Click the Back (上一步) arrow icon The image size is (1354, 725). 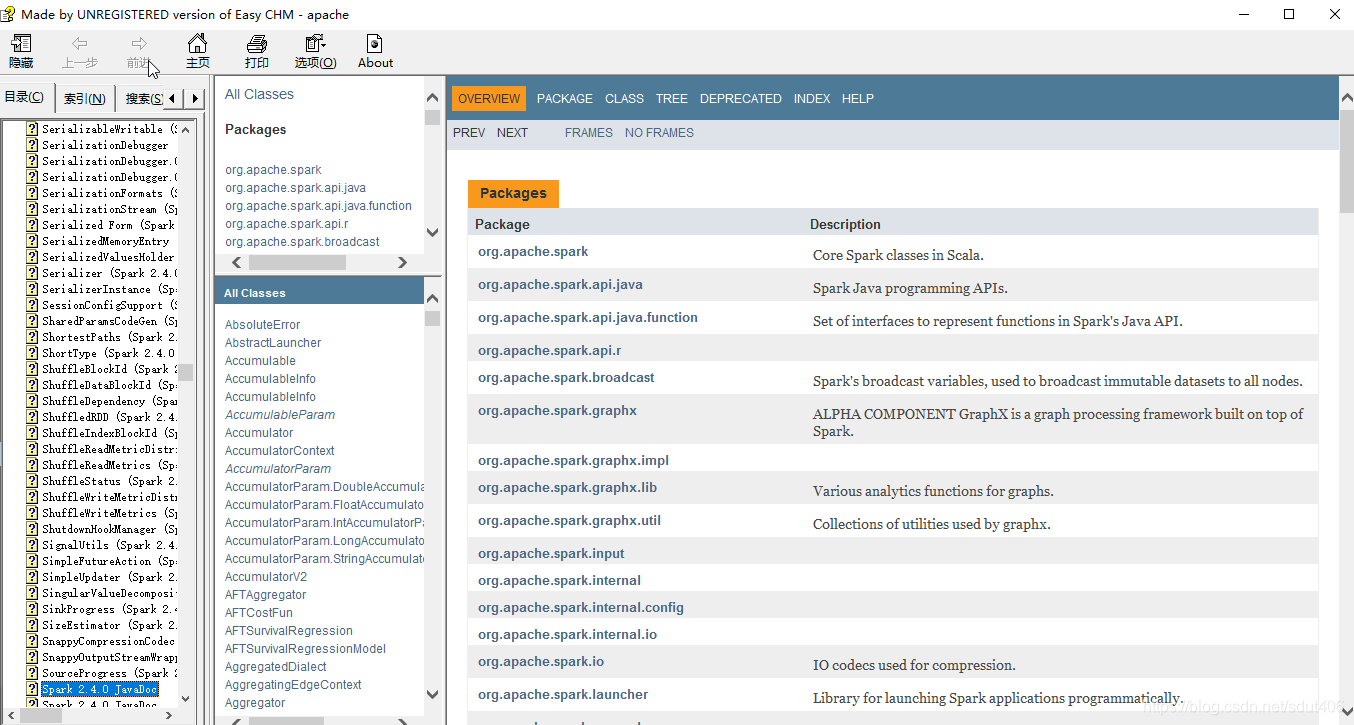(x=80, y=44)
